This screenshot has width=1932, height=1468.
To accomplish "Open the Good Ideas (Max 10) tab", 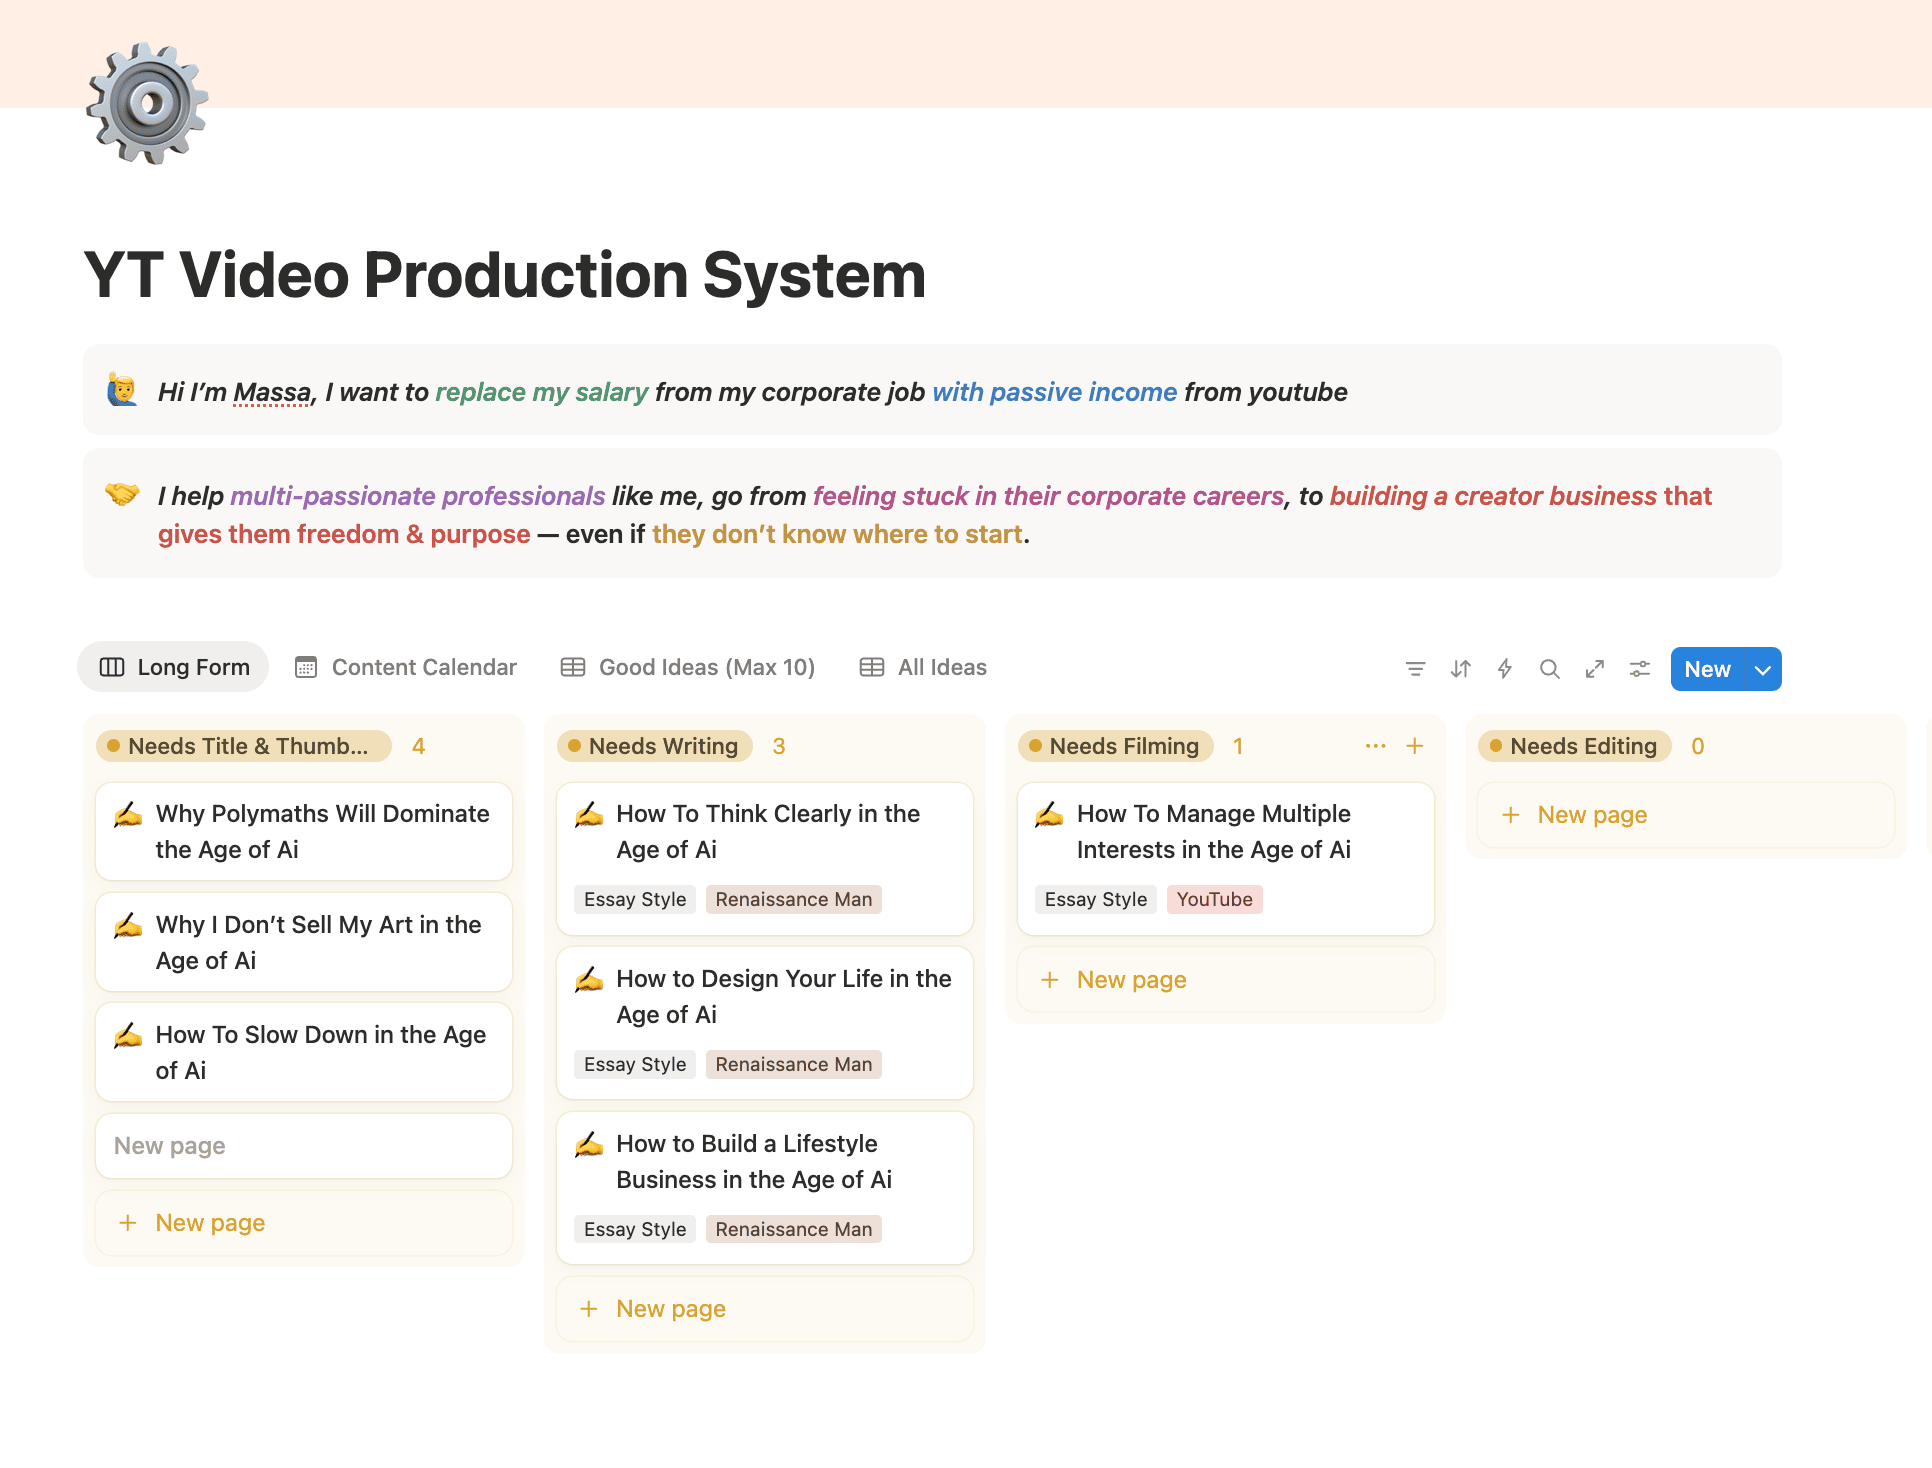I will pos(688,667).
